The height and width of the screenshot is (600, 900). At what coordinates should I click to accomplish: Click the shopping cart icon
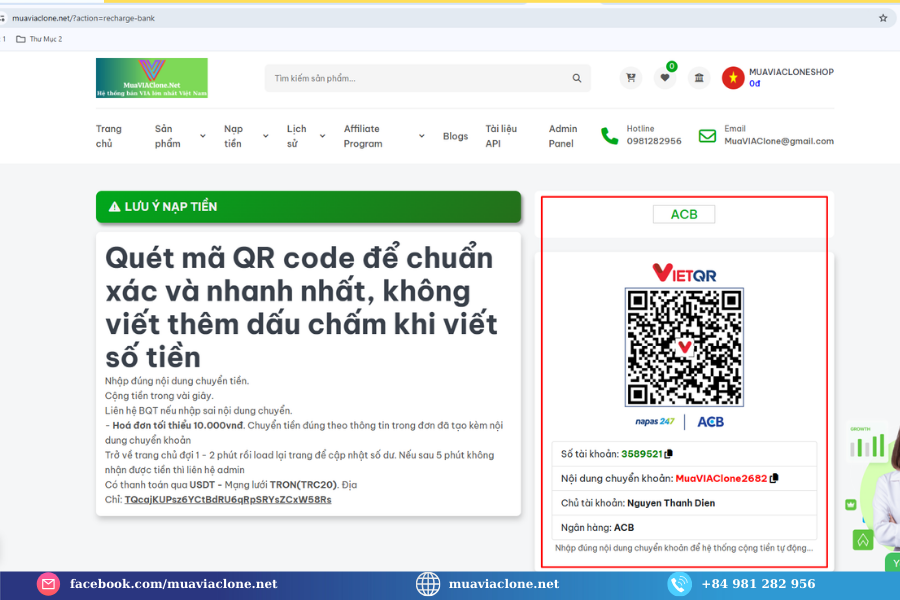[x=630, y=78]
